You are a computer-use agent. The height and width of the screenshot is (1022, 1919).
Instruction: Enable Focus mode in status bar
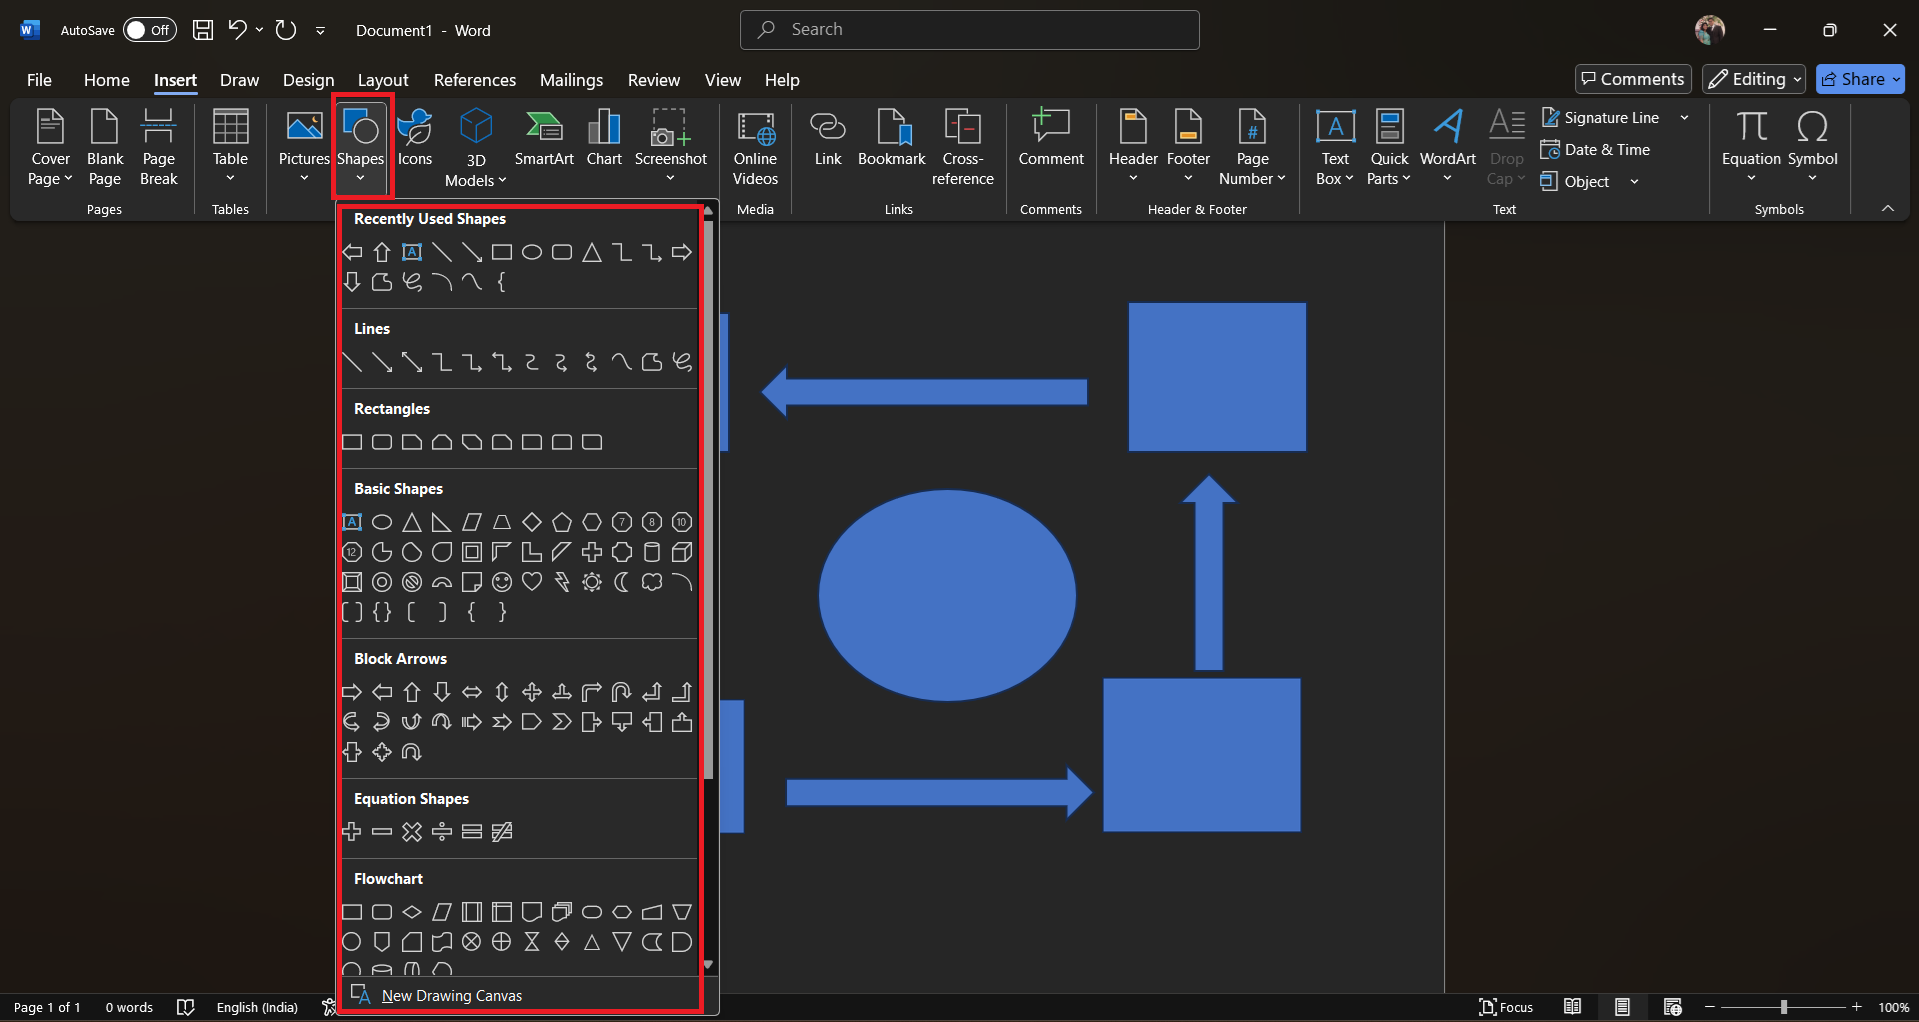pos(1506,1007)
